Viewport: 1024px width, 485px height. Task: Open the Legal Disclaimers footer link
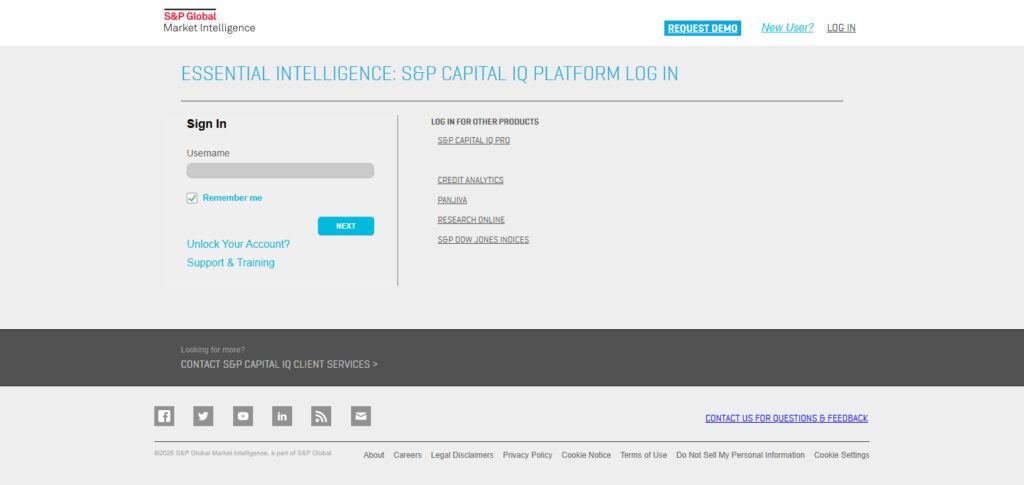[462, 455]
